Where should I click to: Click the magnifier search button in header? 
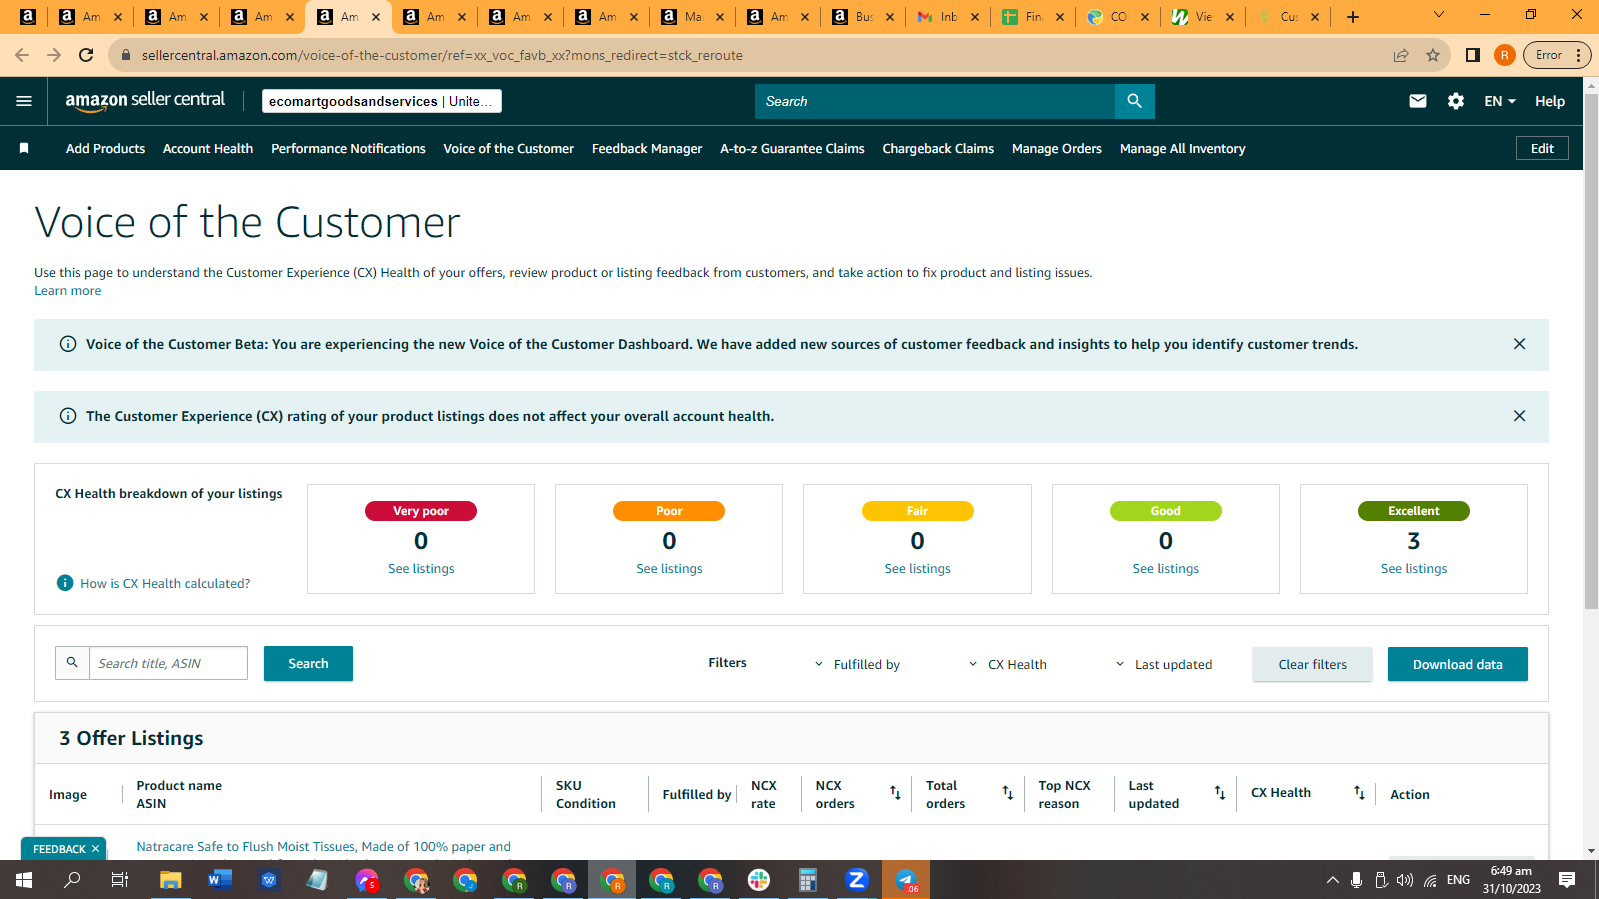(1134, 101)
